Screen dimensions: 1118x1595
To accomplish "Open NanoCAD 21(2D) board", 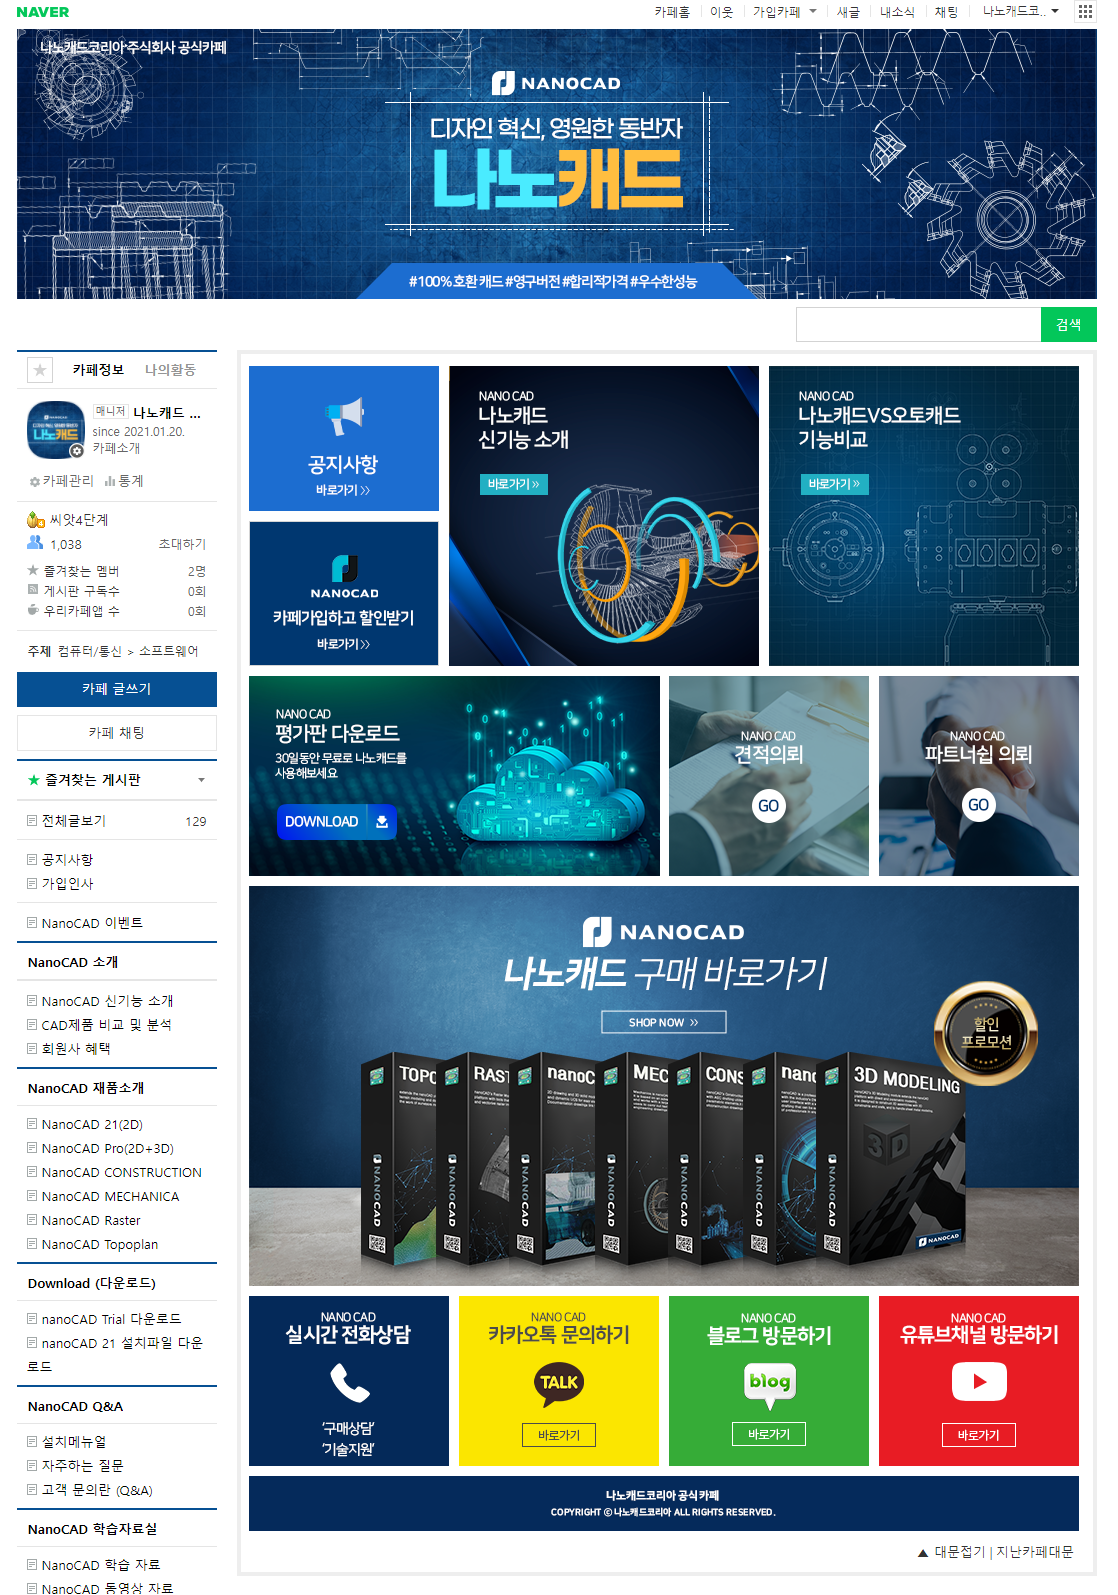I will tap(92, 1125).
